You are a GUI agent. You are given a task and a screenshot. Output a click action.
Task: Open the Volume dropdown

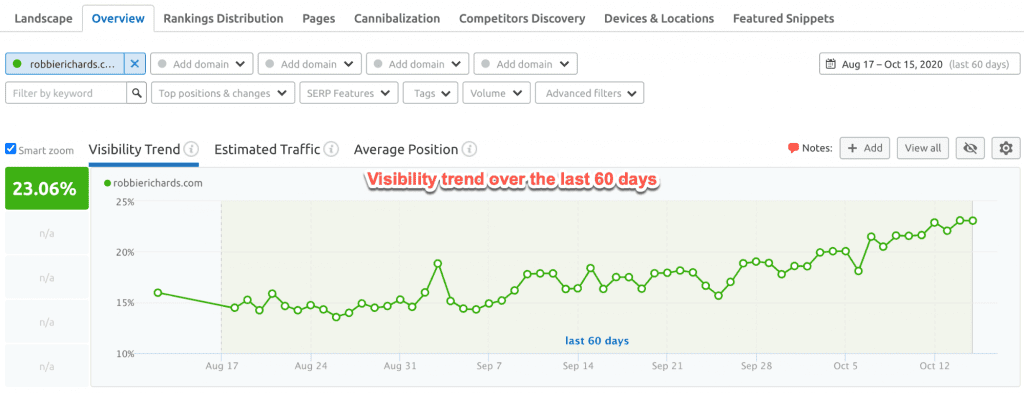496,93
